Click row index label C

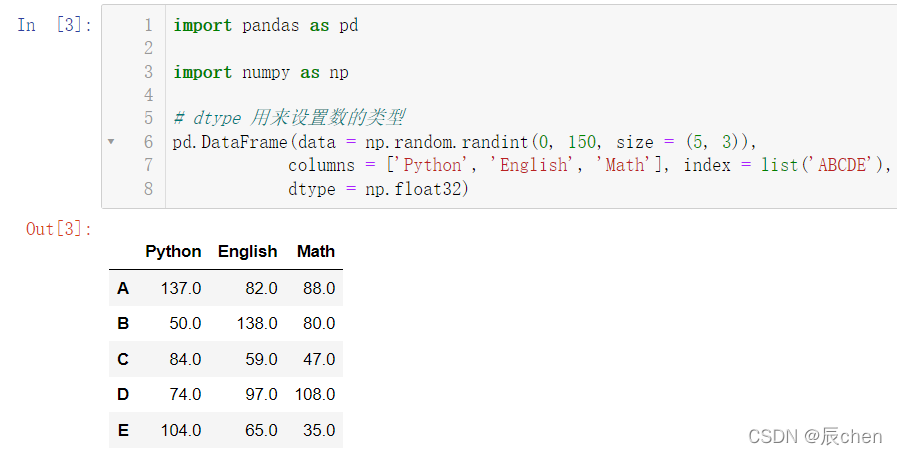(123, 359)
